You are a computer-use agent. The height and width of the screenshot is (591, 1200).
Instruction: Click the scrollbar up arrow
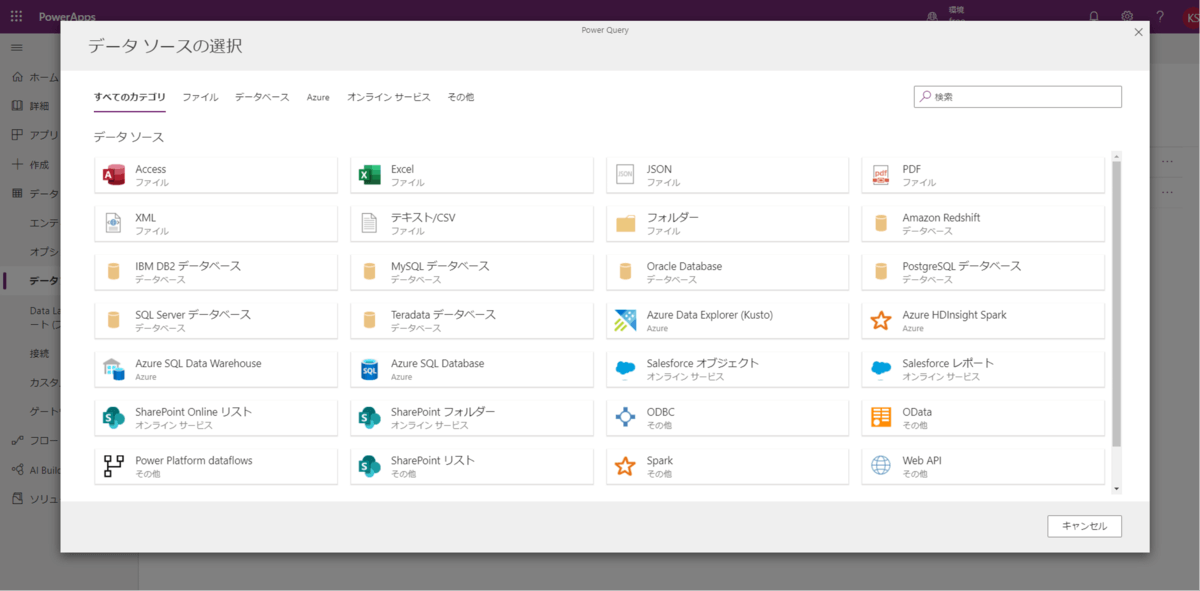[1117, 155]
